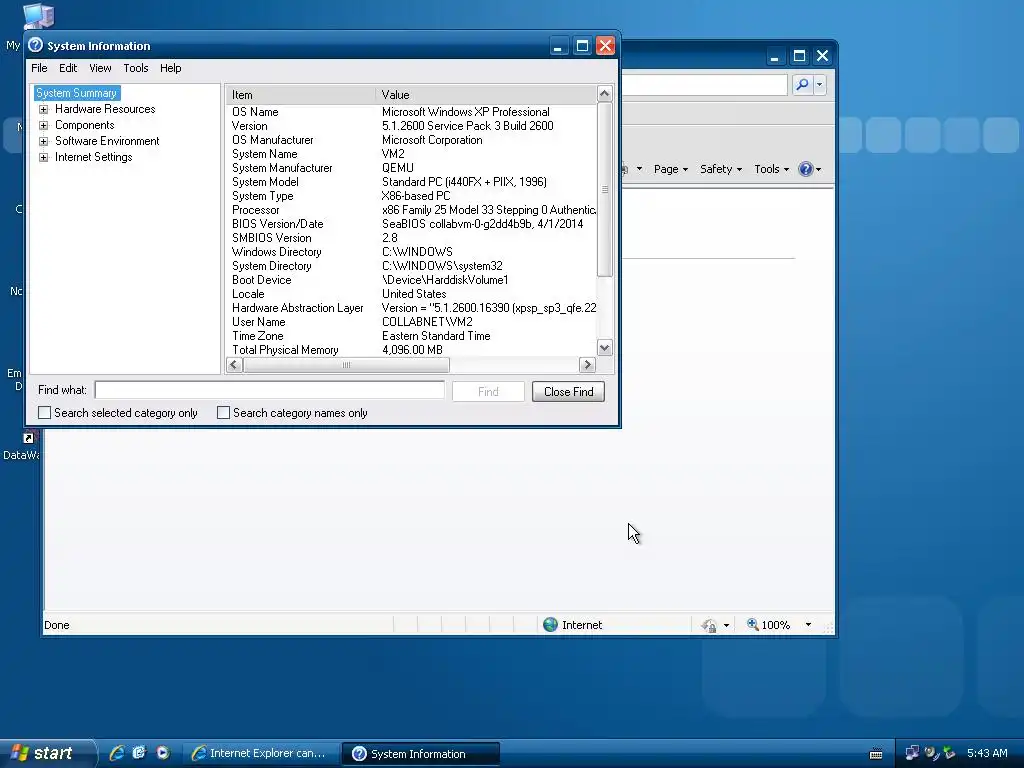Open the Help menu in System Information
The image size is (1024, 768).
(170, 68)
